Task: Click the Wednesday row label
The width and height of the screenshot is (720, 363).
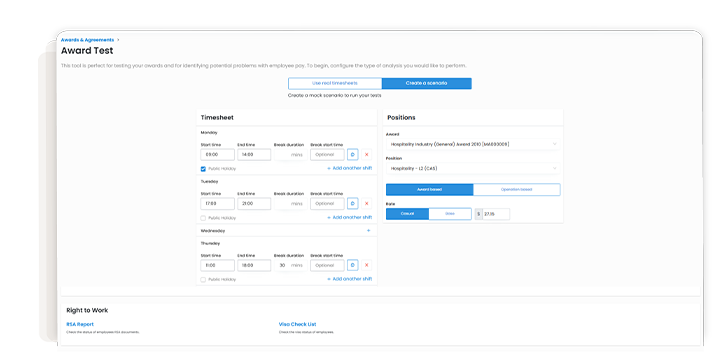Action: (213, 231)
